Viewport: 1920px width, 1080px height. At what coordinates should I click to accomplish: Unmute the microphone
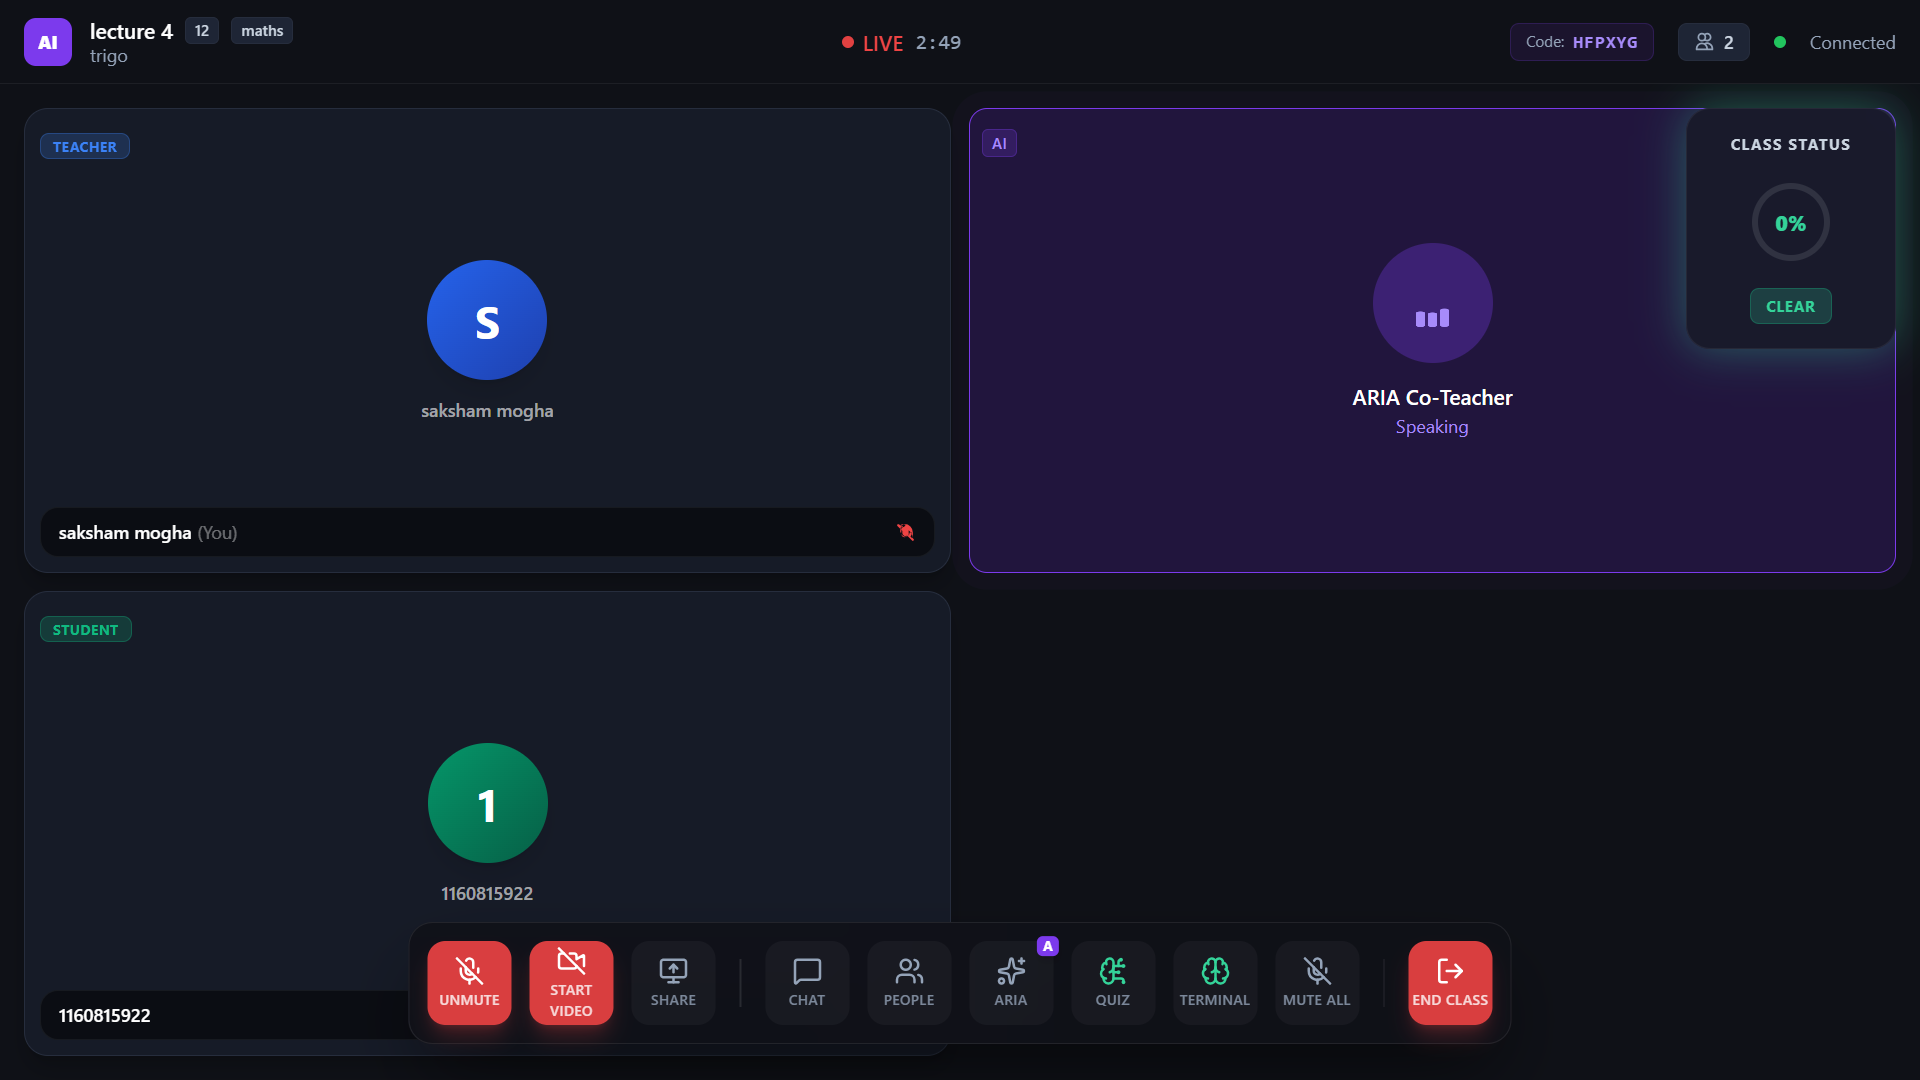pos(469,983)
